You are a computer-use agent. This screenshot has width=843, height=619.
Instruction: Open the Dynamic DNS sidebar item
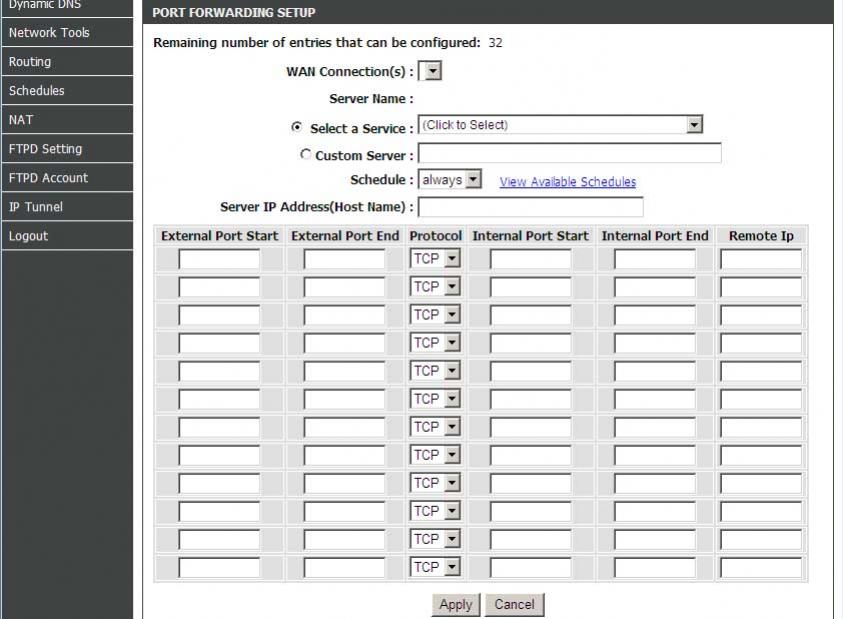tap(67, 6)
